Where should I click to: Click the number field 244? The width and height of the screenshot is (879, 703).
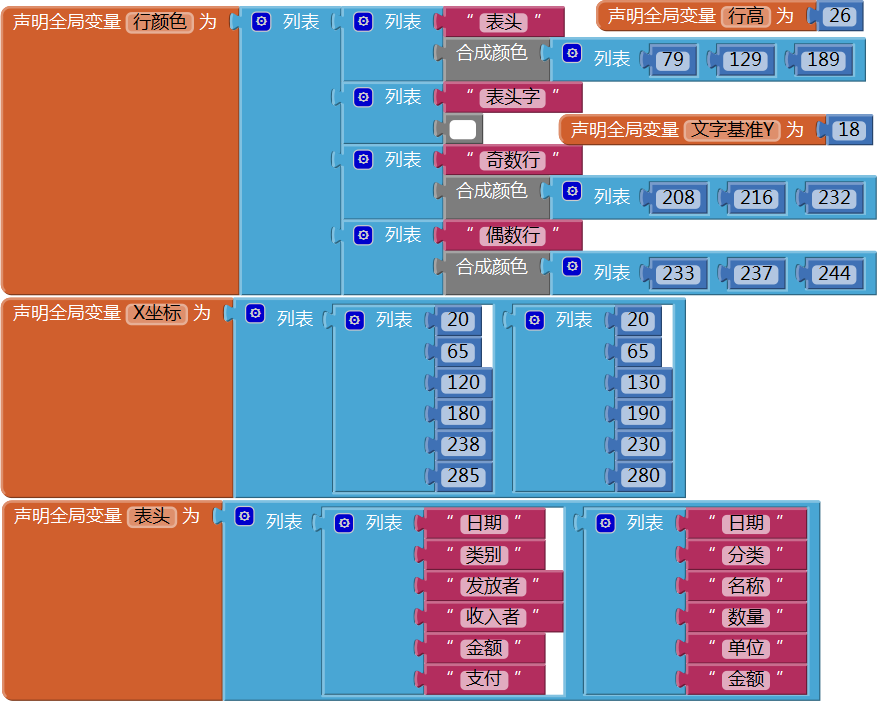[834, 274]
